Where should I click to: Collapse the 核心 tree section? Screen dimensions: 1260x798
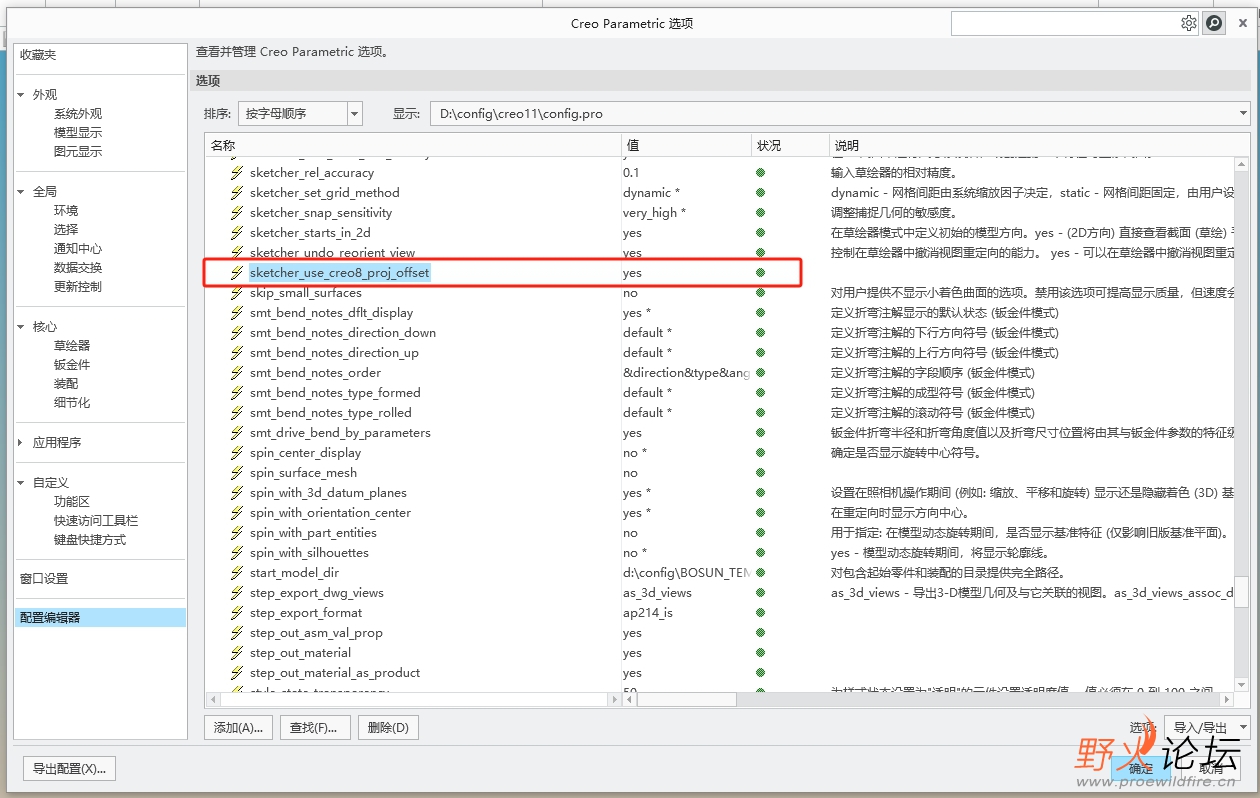point(20,327)
